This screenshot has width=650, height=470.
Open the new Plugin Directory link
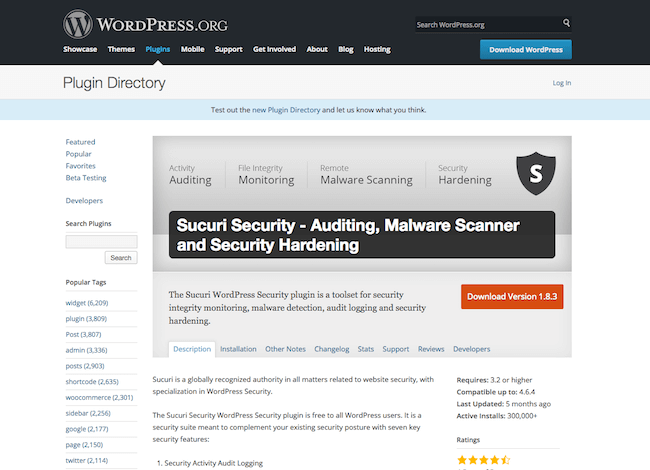click(x=286, y=110)
